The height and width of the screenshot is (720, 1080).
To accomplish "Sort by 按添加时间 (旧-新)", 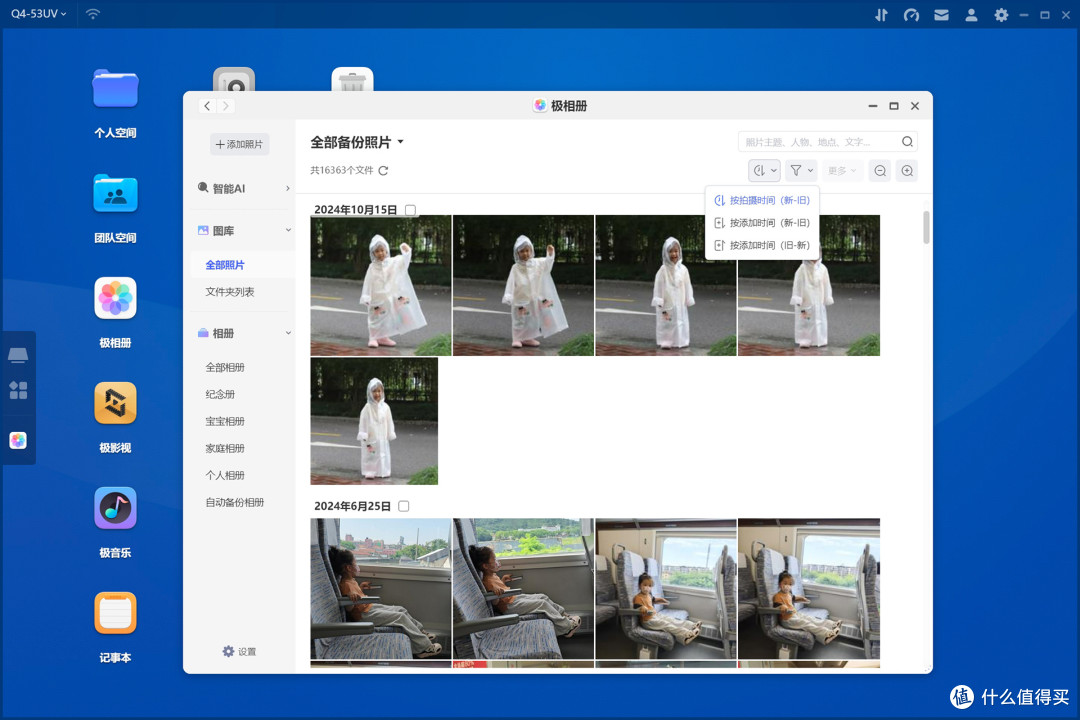I will [762, 245].
